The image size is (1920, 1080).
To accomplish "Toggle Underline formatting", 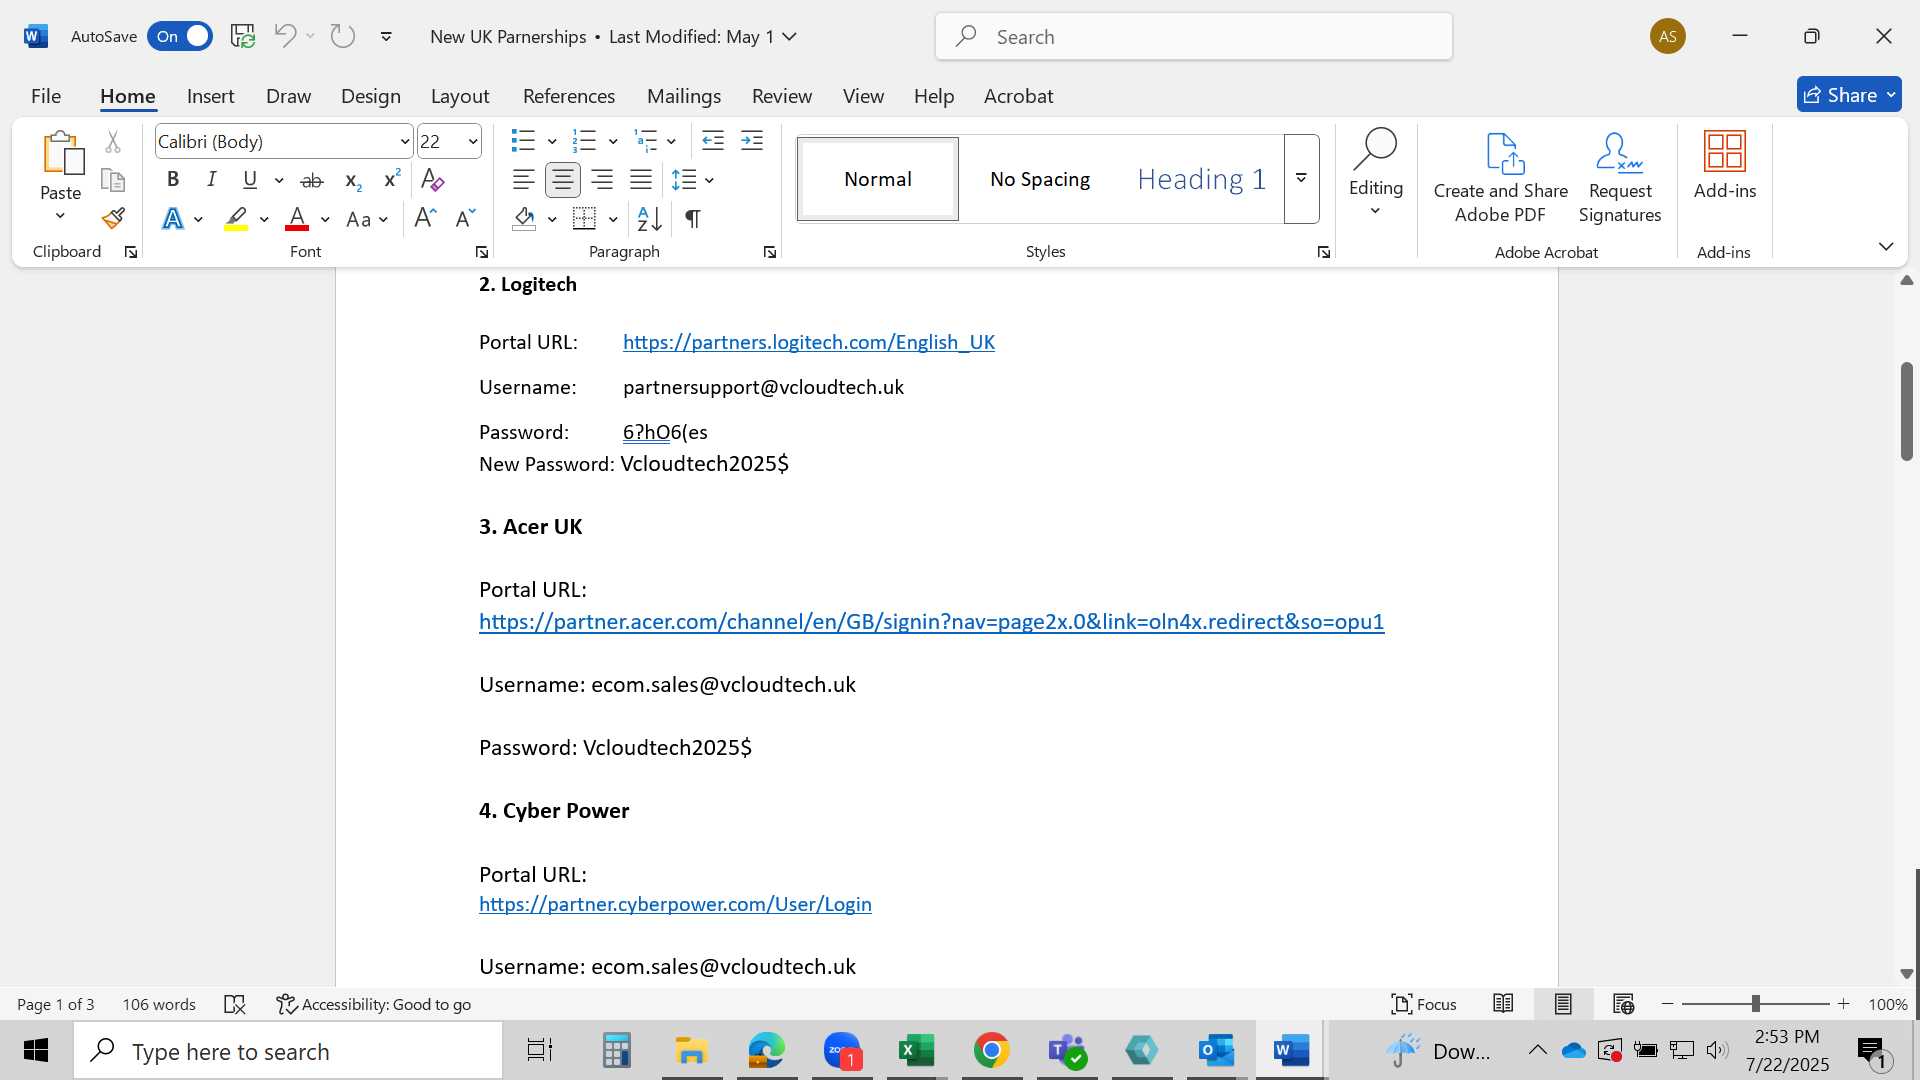I will (x=250, y=180).
